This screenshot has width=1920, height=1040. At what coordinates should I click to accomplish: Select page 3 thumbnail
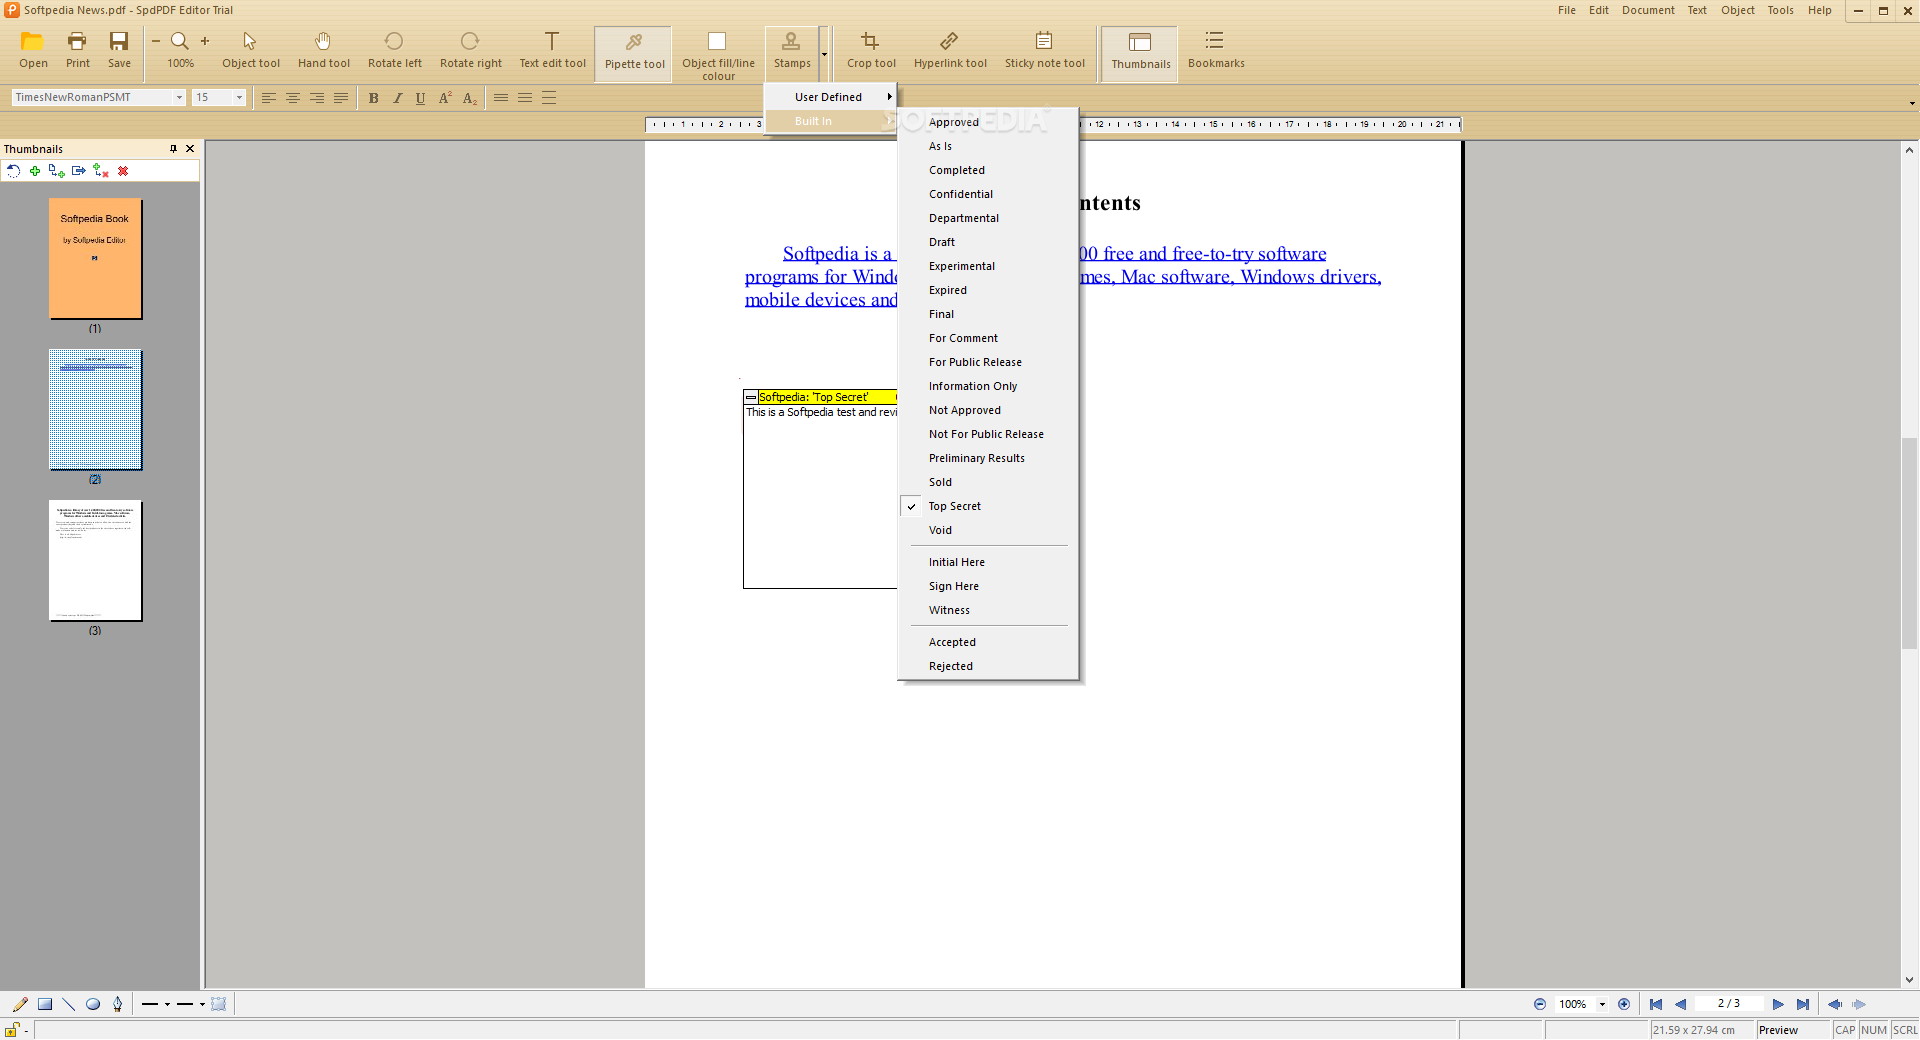95,560
